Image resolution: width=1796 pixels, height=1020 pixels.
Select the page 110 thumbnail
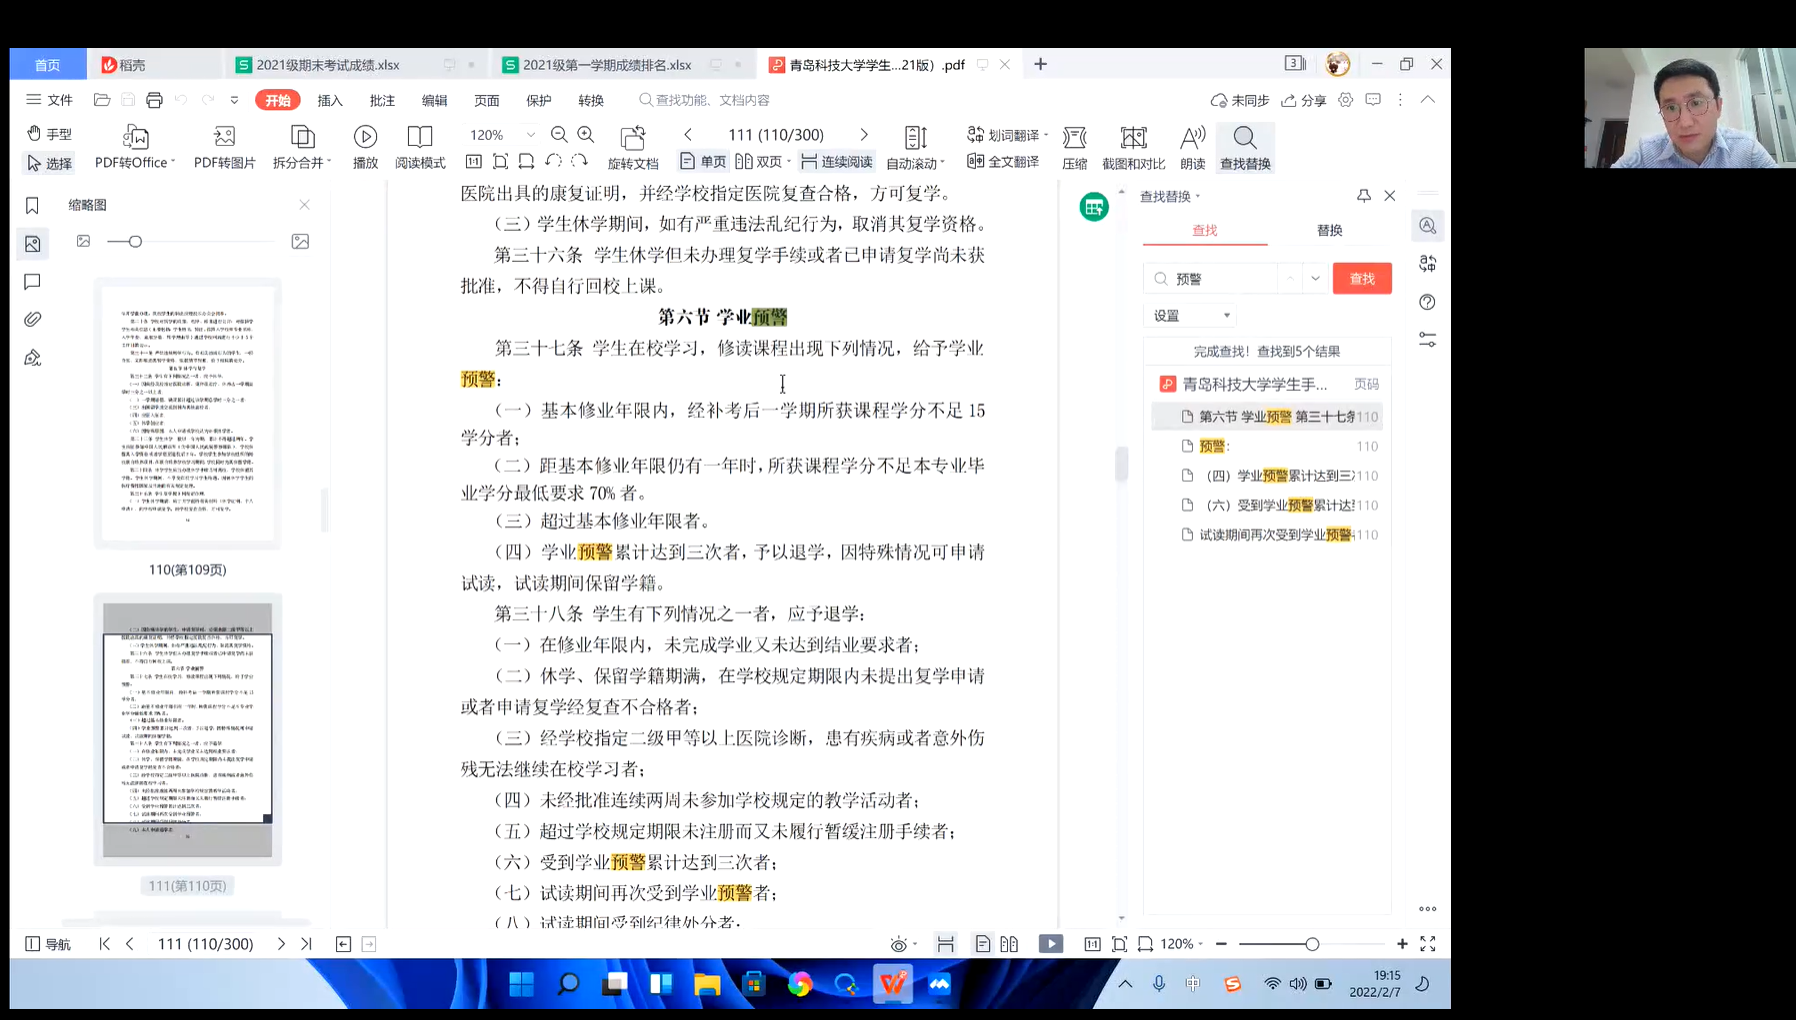click(188, 414)
